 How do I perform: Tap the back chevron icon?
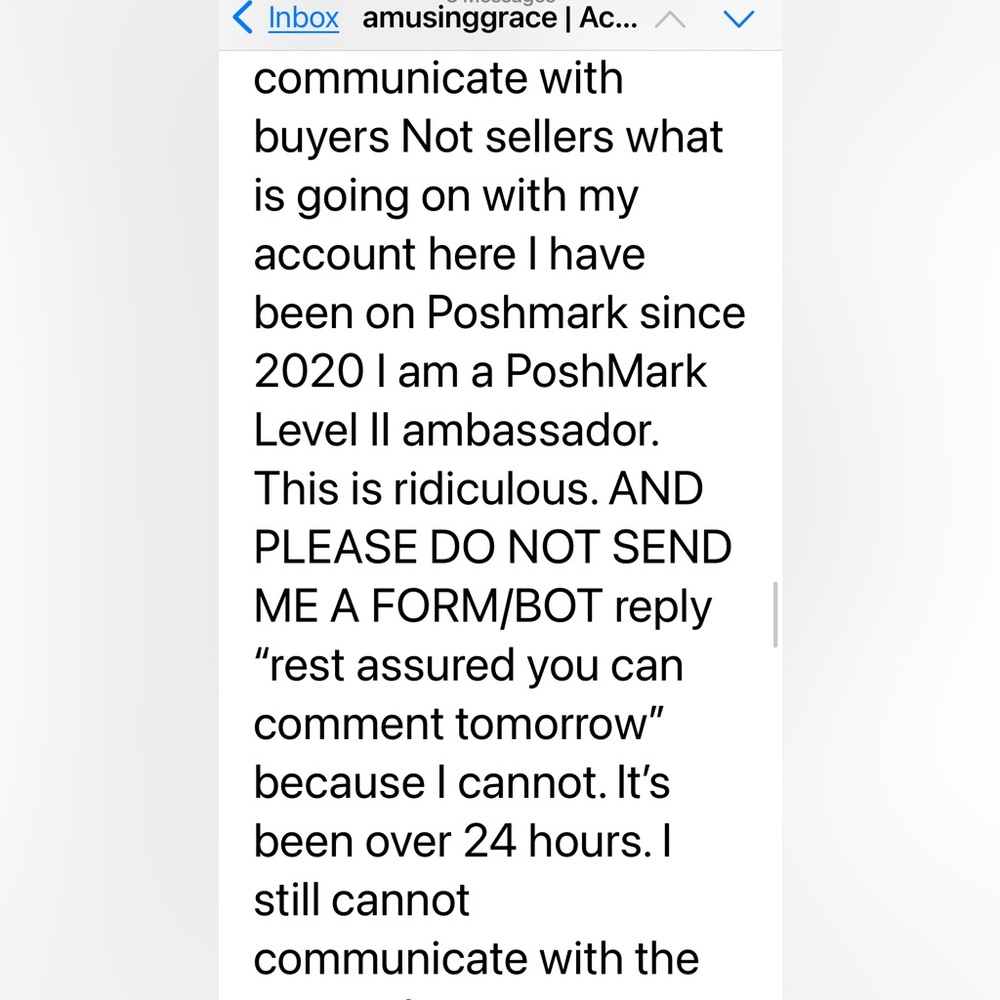243,18
